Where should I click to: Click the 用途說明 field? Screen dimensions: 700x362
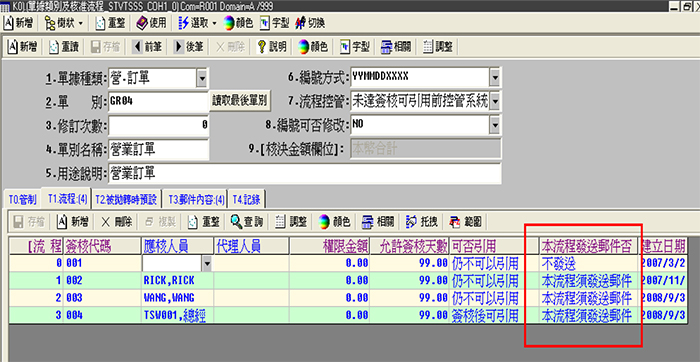pos(304,174)
